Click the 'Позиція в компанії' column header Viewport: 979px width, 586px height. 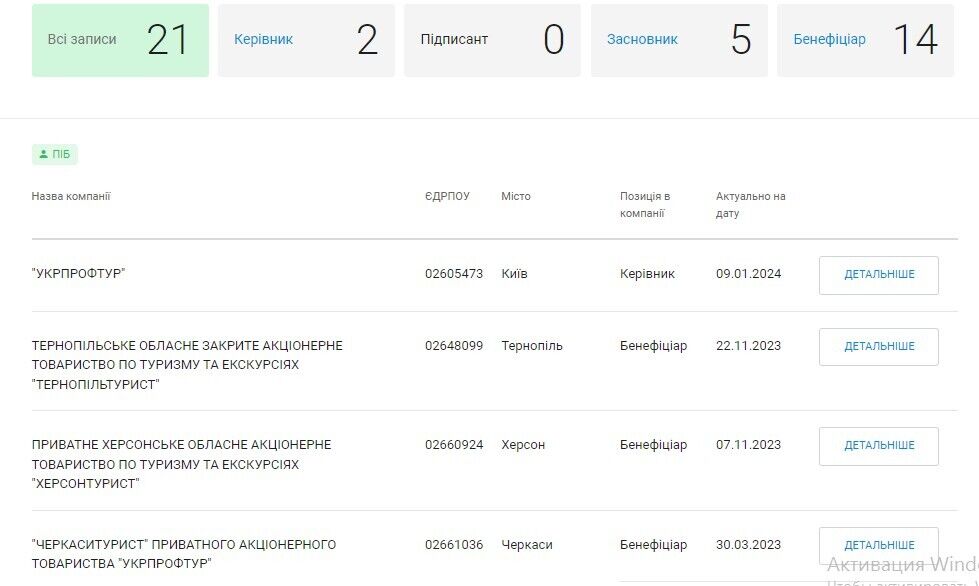coord(645,205)
